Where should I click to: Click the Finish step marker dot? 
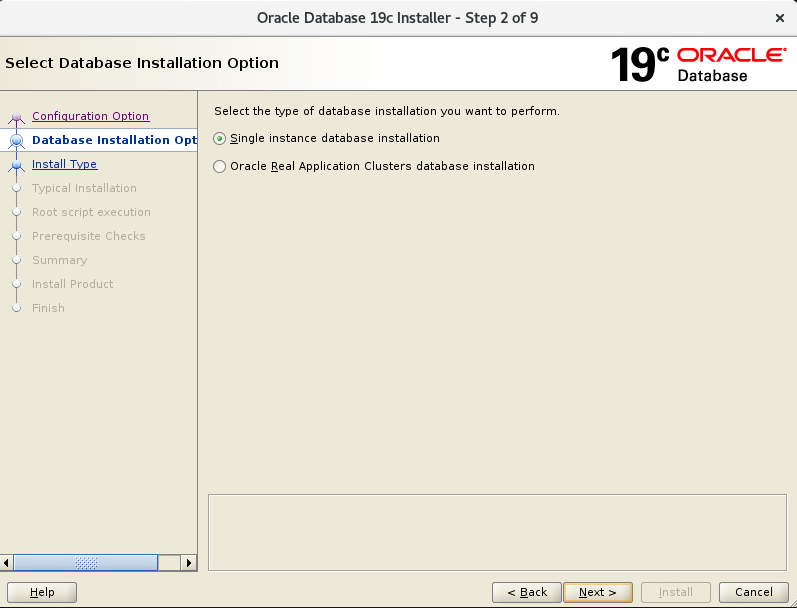pos(16,308)
